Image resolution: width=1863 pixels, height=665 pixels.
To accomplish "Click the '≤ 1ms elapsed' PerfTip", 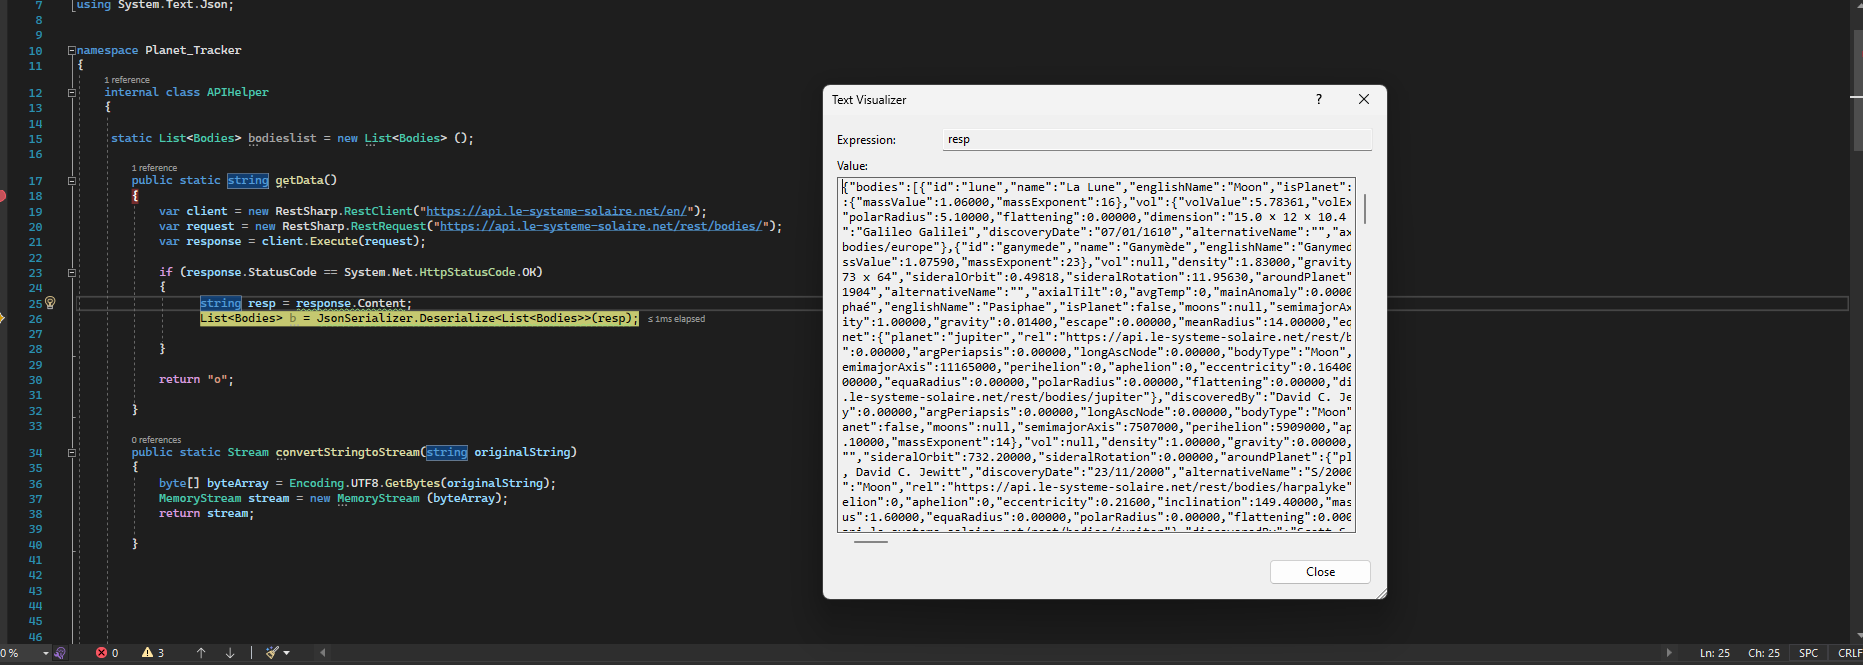I will [676, 319].
